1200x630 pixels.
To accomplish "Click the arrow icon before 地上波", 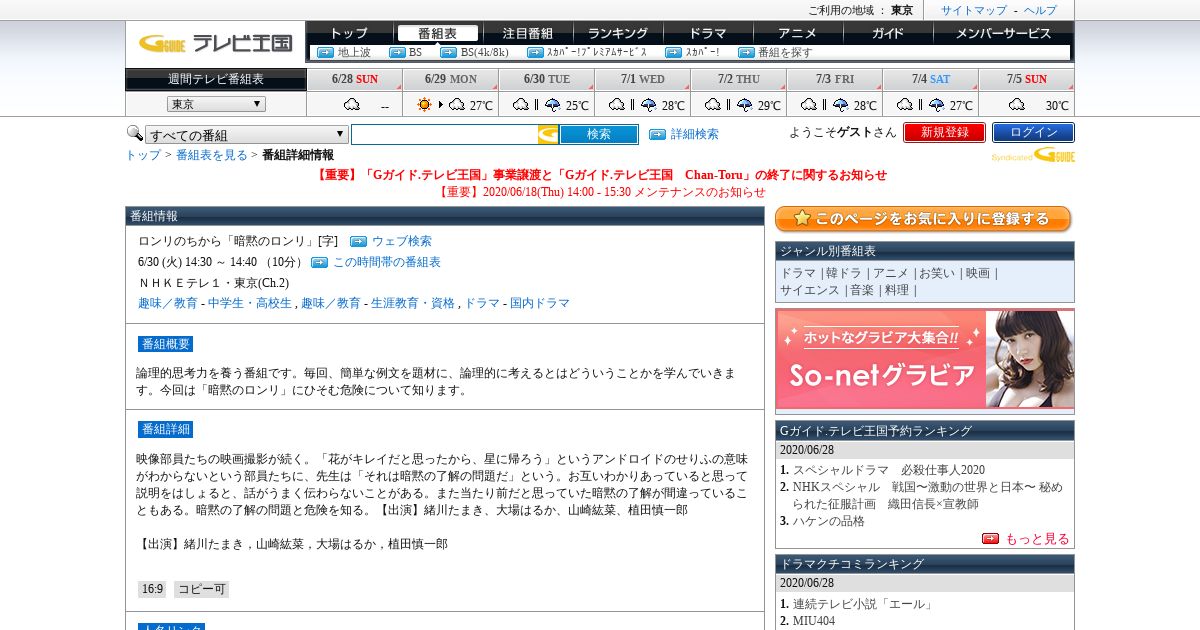I will [x=325, y=52].
